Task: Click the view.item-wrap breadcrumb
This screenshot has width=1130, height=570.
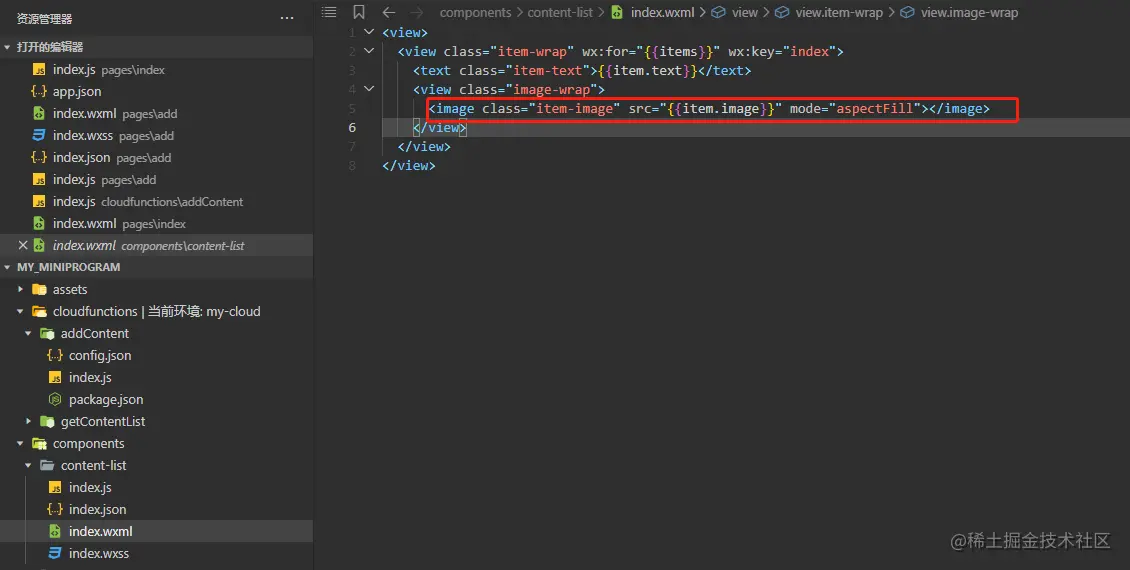Action: [x=830, y=12]
